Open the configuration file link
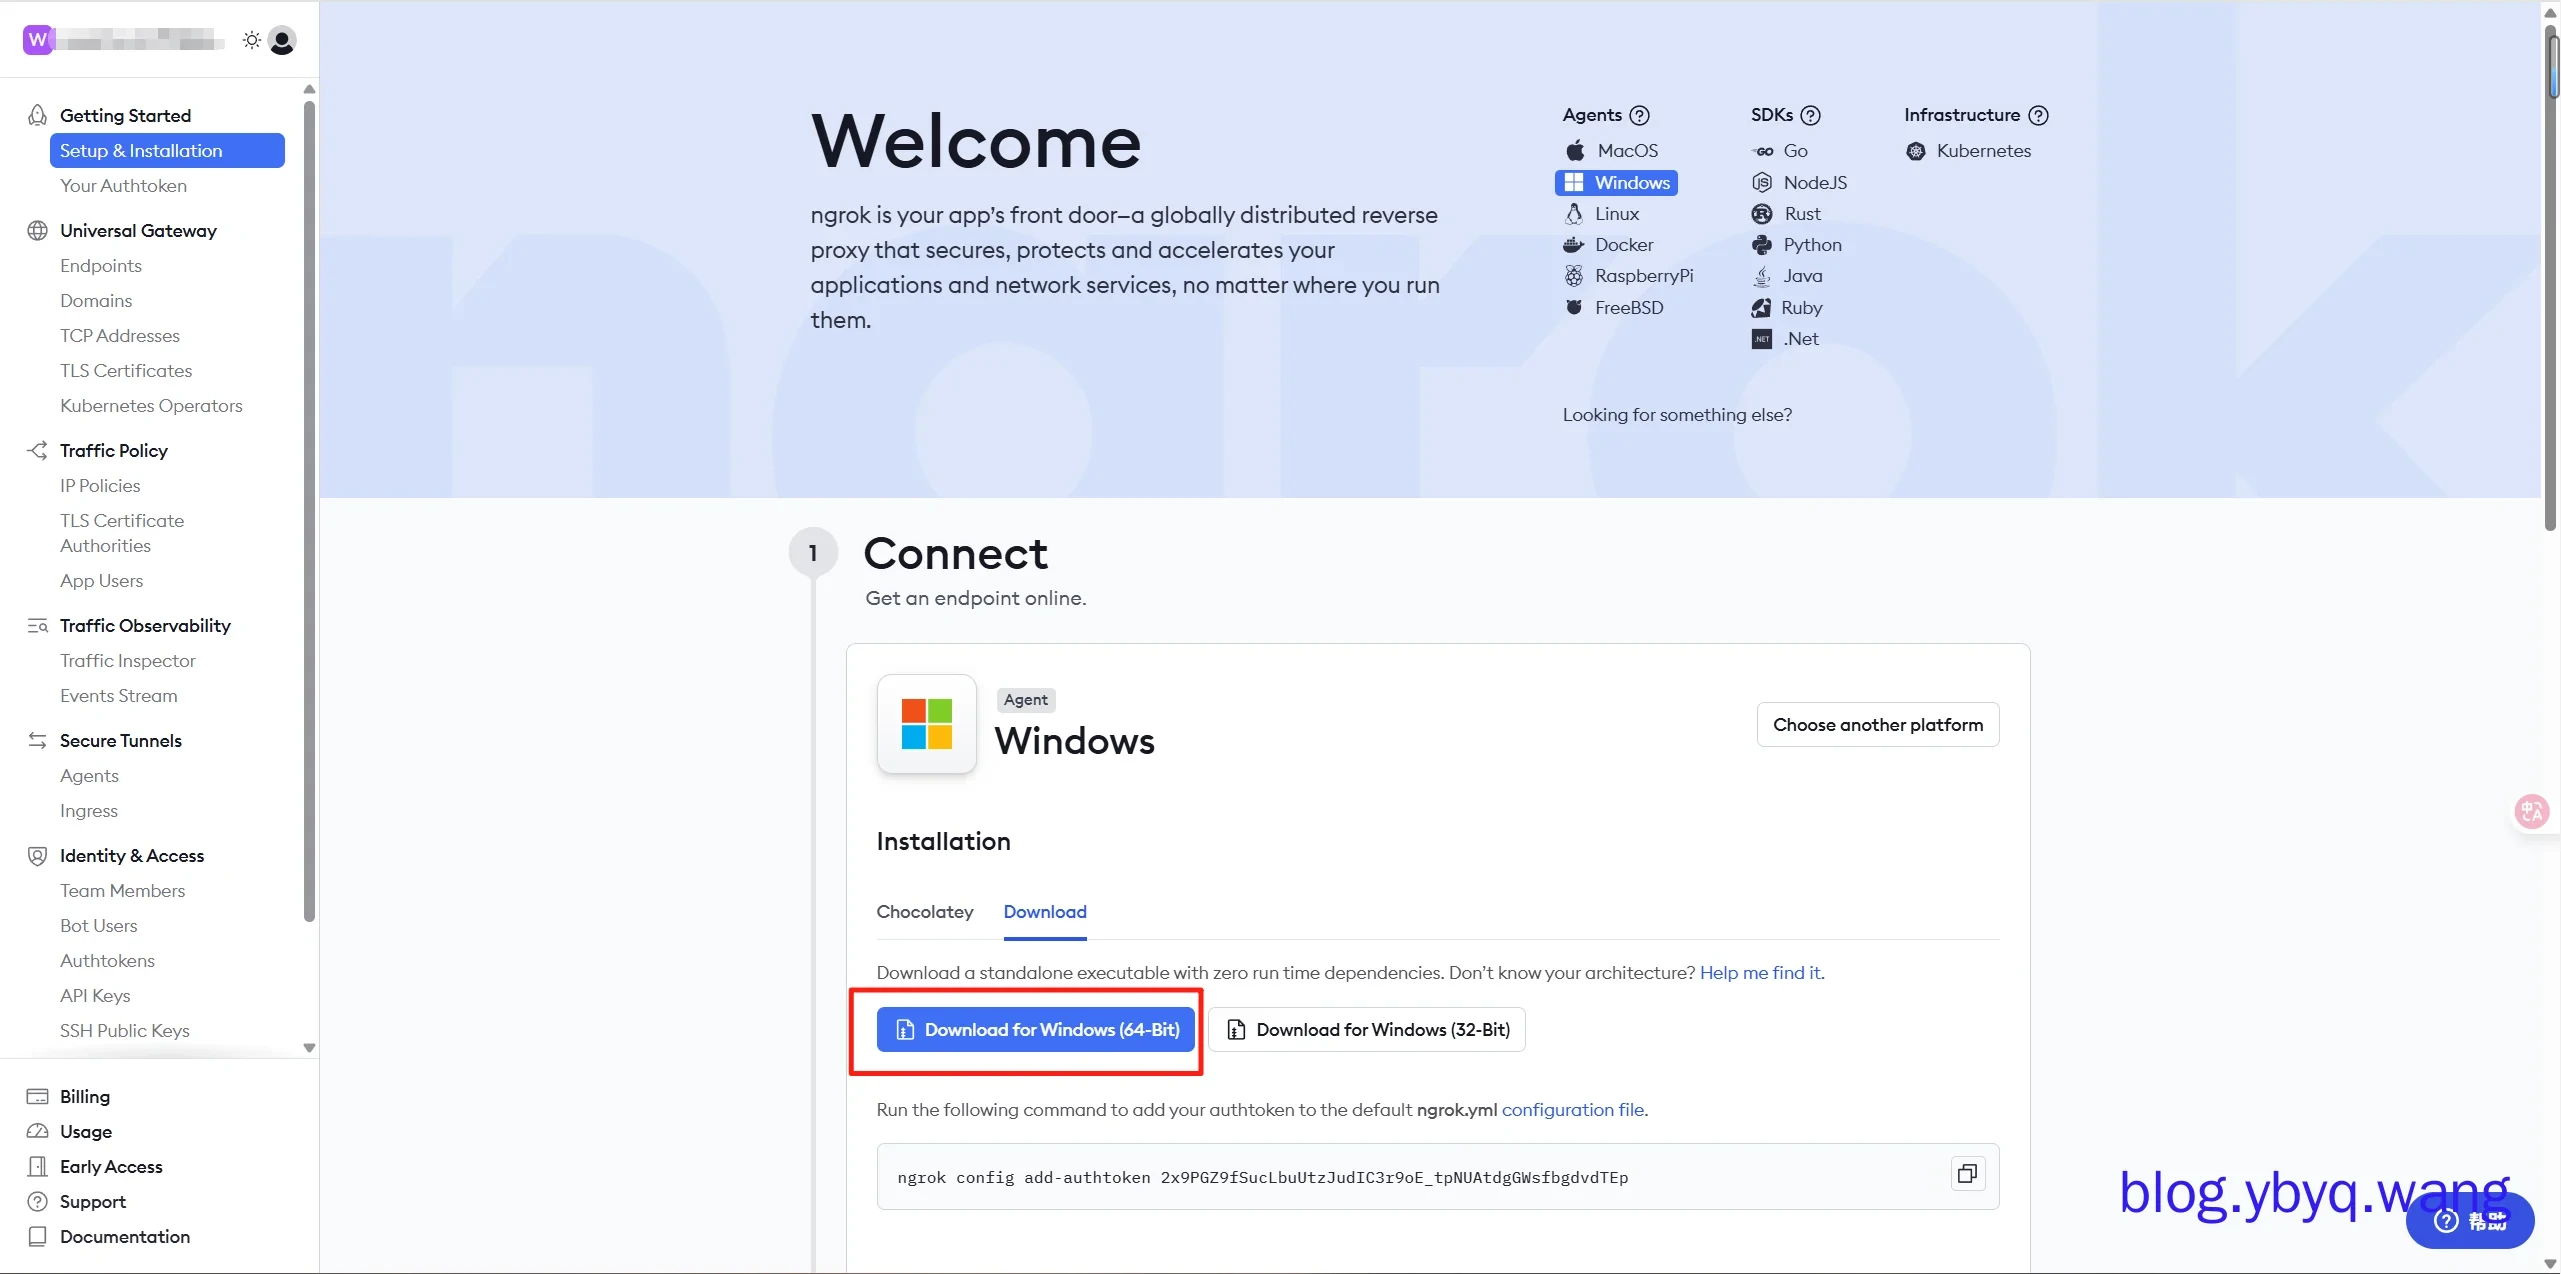 tap(1572, 1109)
